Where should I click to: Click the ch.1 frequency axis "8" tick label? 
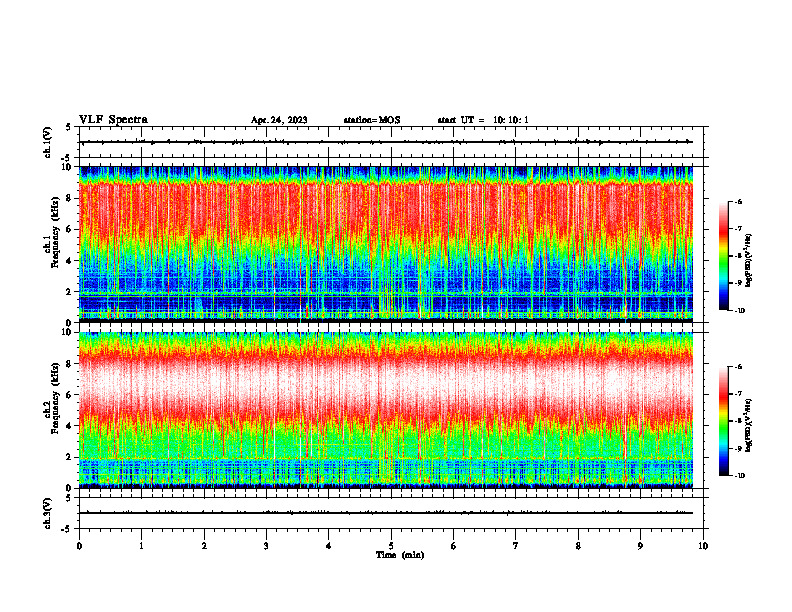coord(69,198)
